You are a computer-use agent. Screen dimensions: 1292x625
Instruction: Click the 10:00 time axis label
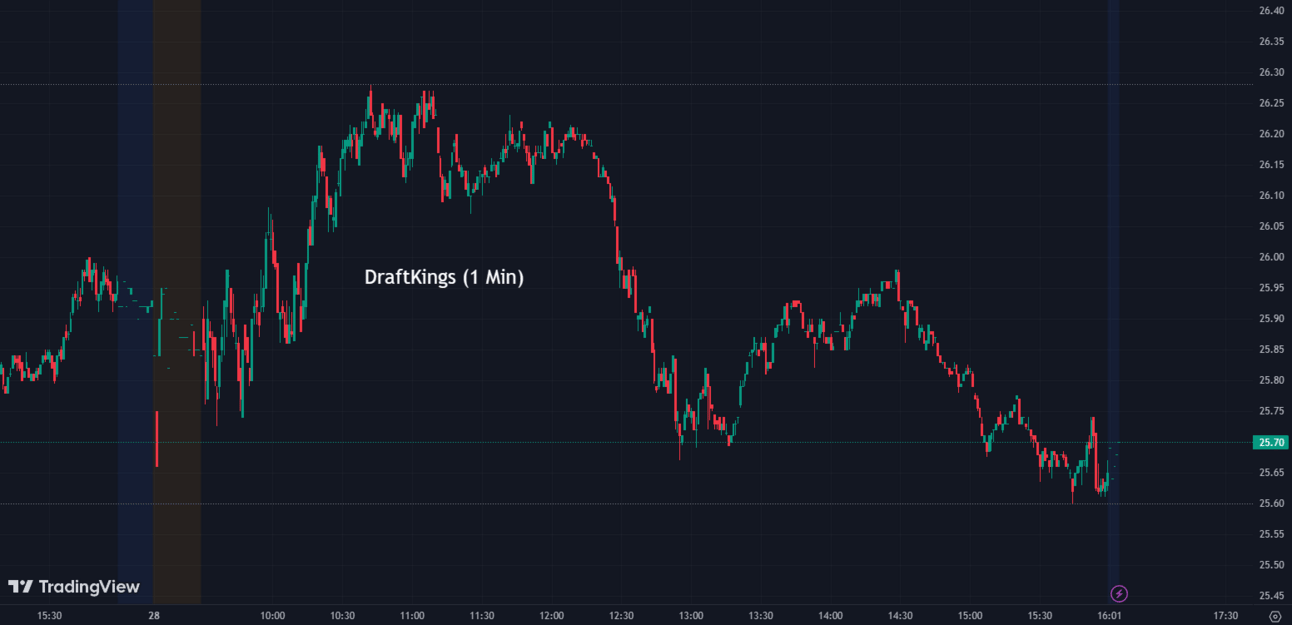272,616
